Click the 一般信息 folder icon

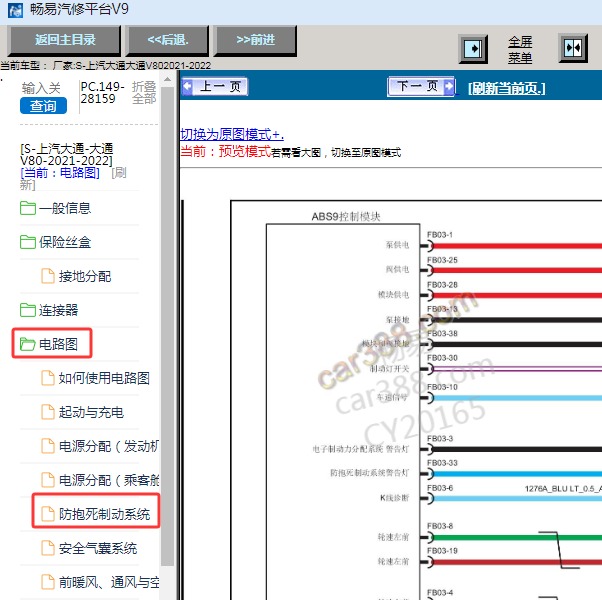pyautogui.click(x=28, y=208)
